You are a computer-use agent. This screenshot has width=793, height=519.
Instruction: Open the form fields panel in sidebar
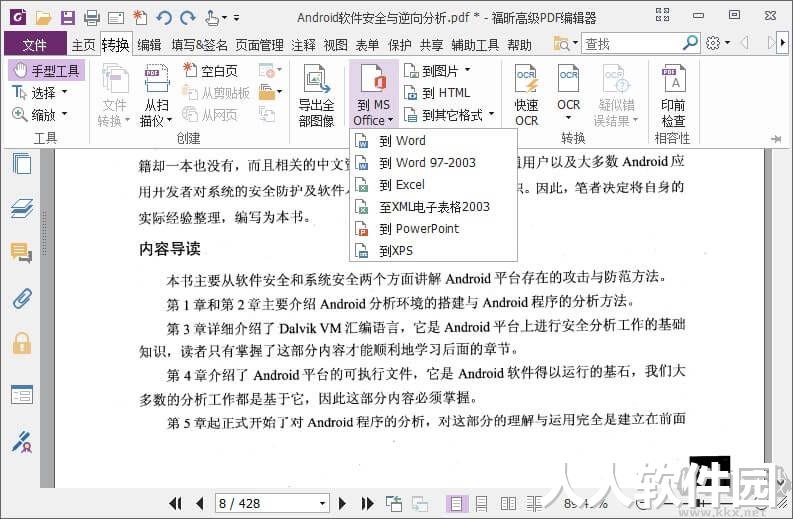click(x=22, y=395)
